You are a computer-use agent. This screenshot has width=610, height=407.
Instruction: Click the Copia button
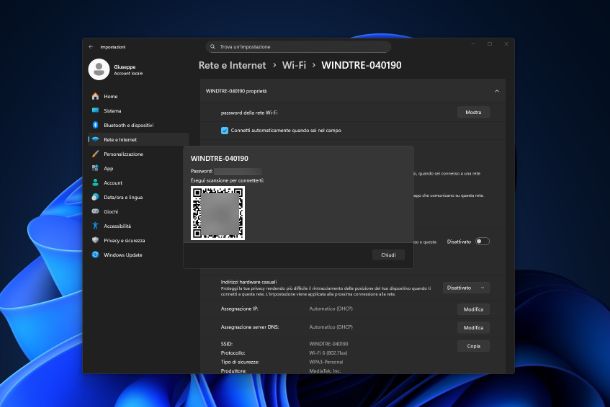473,346
